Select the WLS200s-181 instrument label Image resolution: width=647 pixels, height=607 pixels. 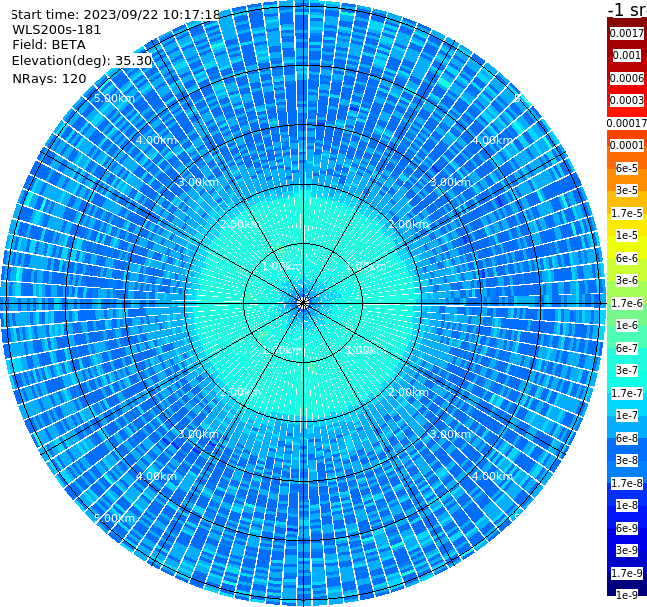(x=57, y=30)
